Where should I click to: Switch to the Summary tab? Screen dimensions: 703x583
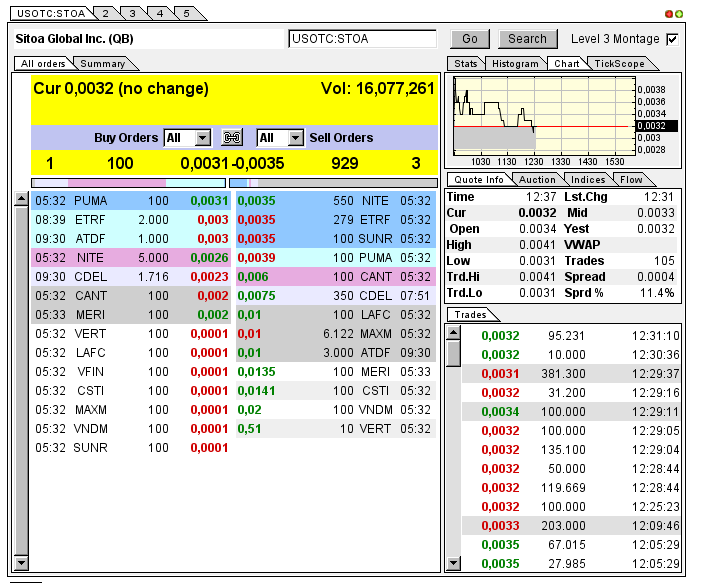click(x=102, y=64)
